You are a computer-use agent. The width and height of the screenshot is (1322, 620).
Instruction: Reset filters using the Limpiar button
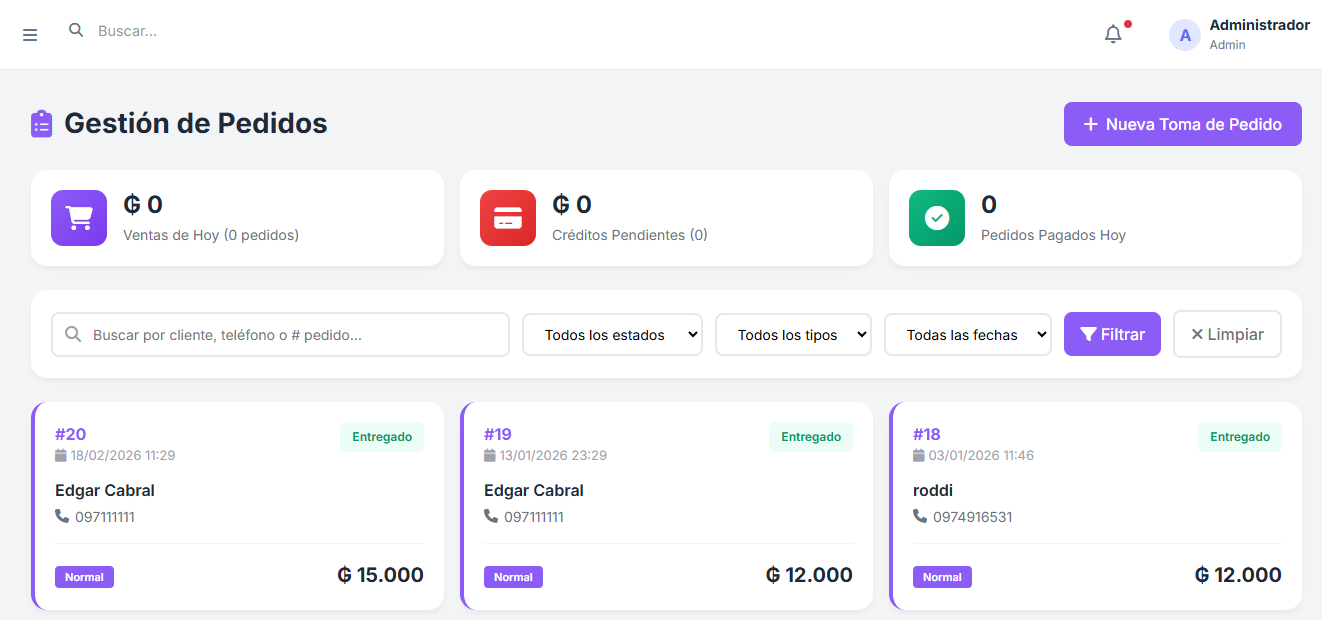[1227, 334]
